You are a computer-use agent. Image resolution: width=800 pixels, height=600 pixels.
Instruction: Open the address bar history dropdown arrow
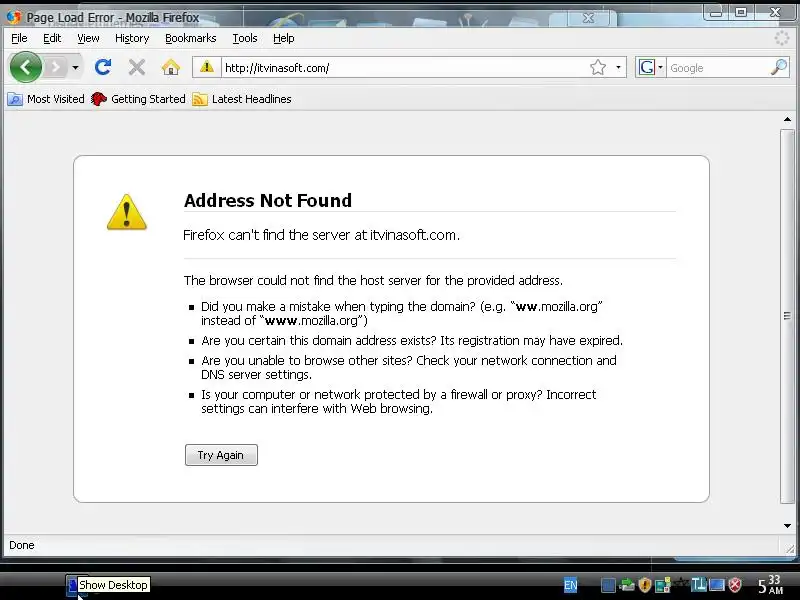click(x=618, y=67)
